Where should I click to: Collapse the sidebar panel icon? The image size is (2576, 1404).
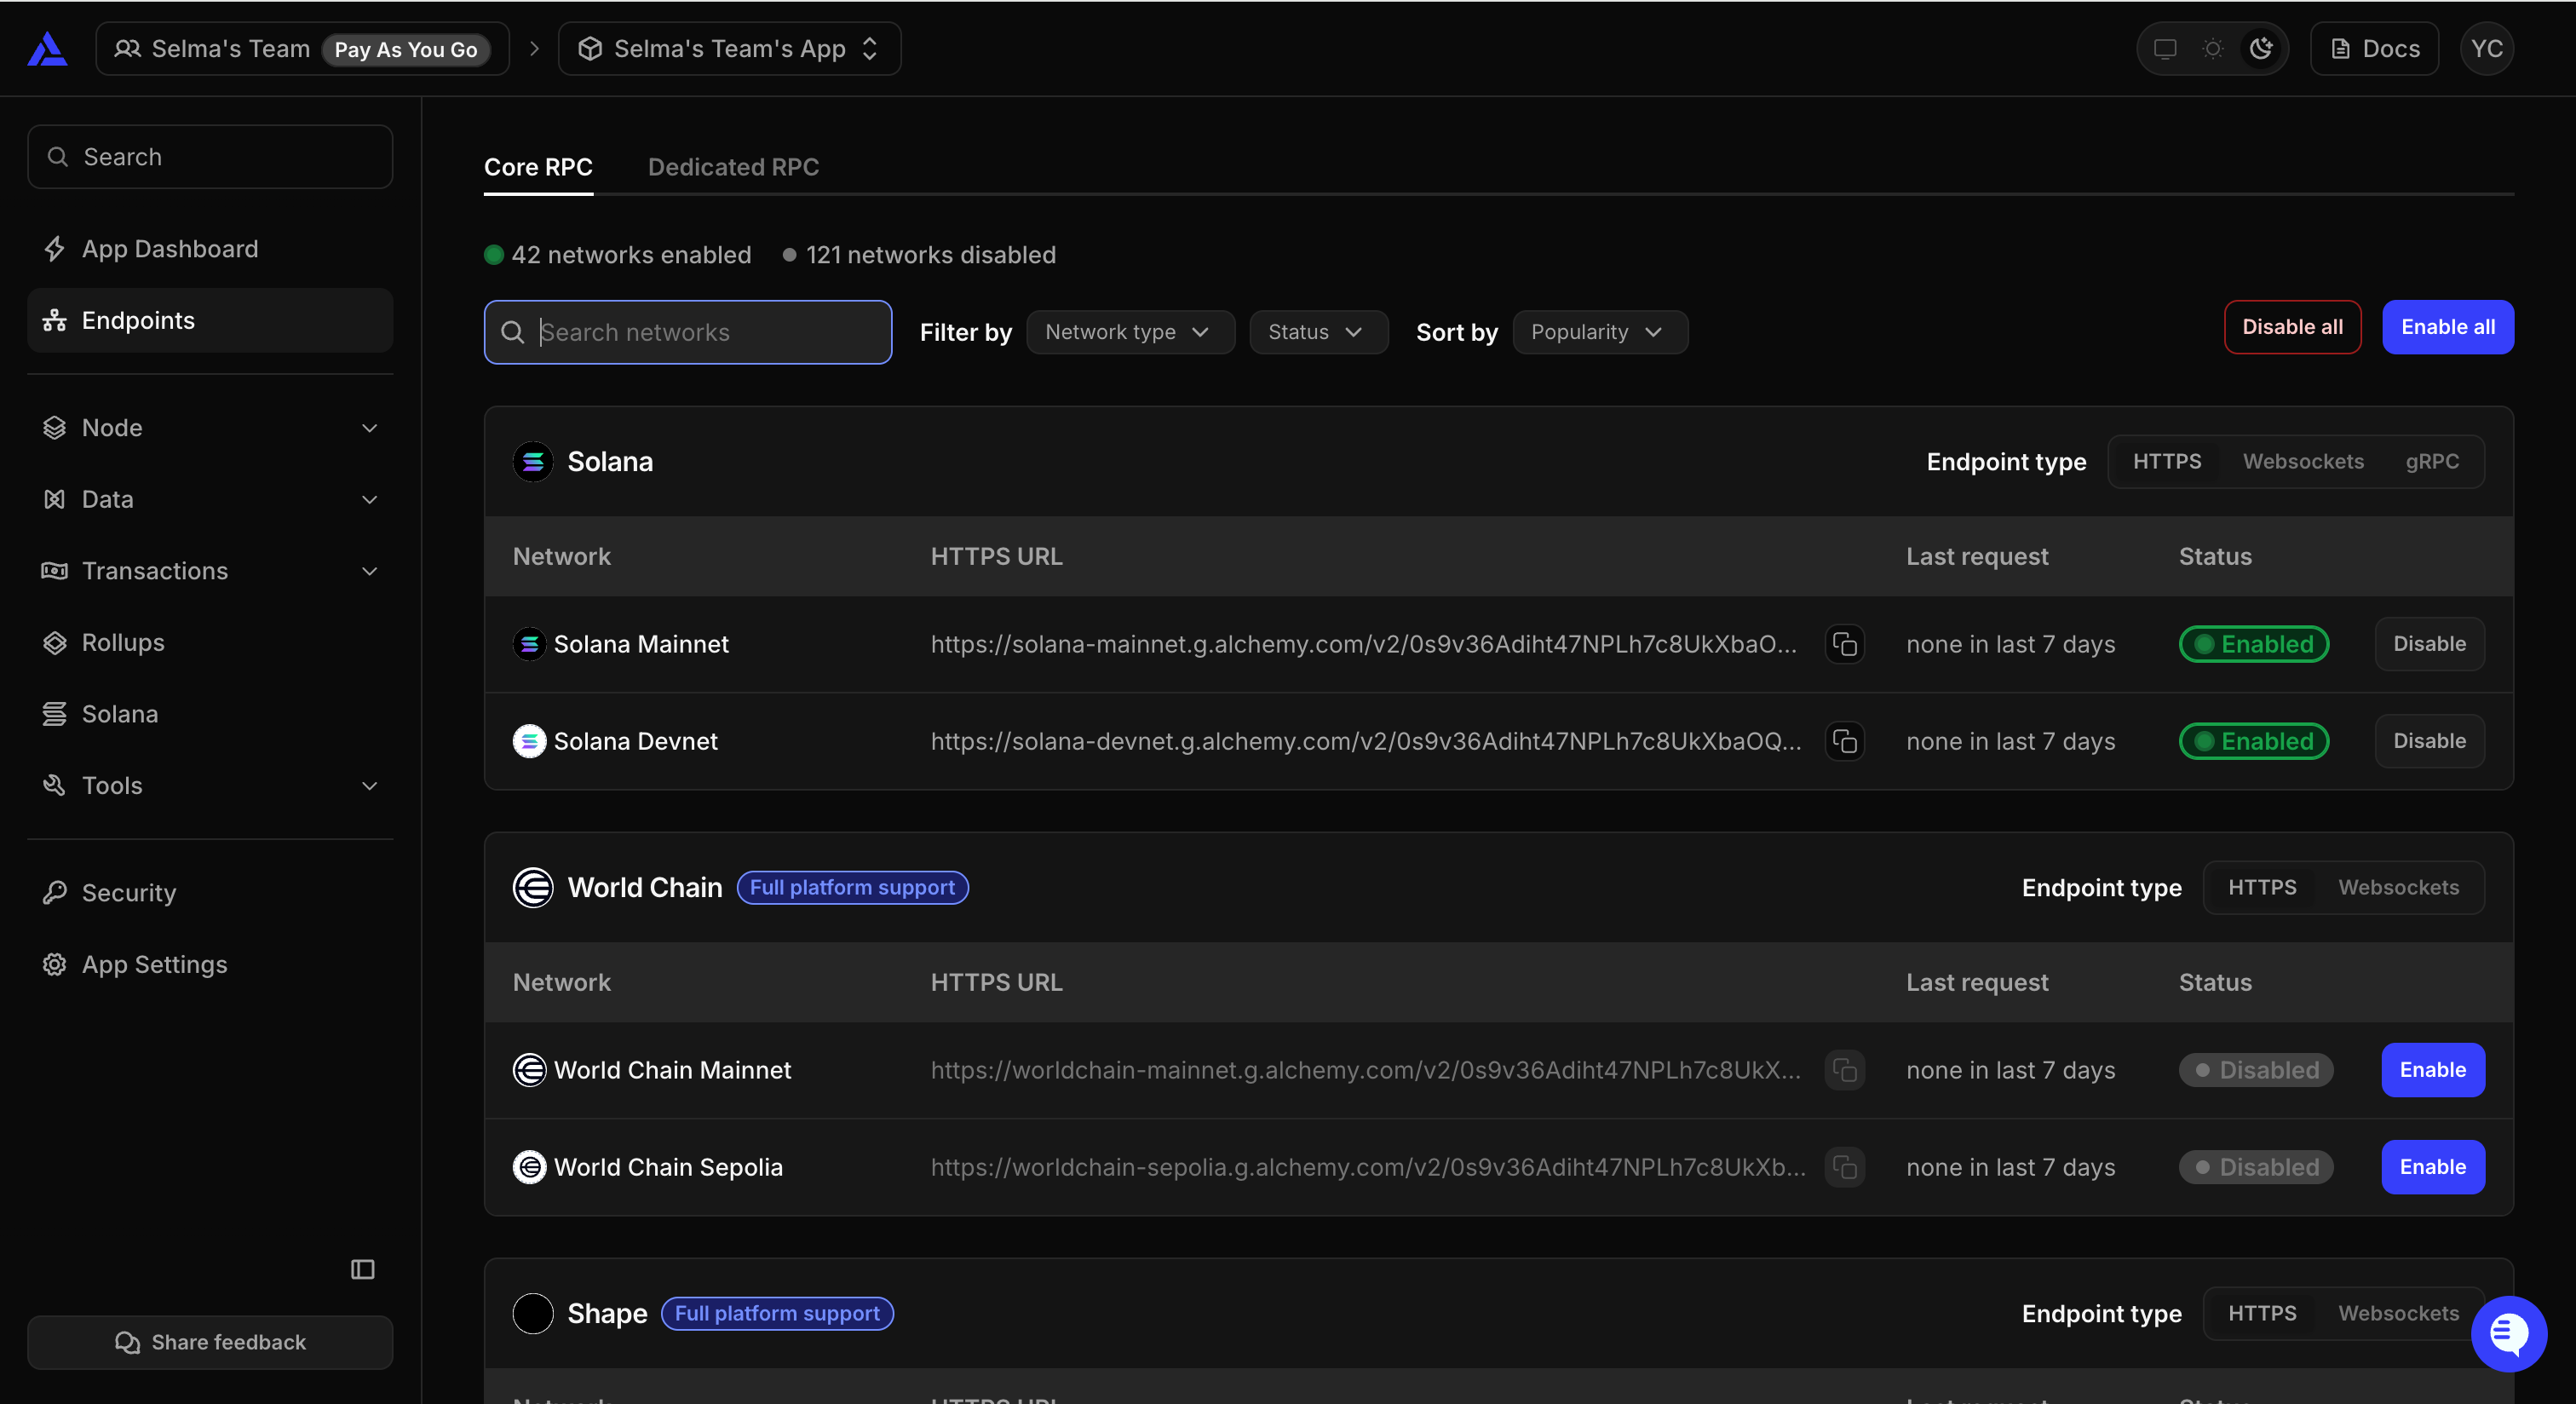point(362,1269)
